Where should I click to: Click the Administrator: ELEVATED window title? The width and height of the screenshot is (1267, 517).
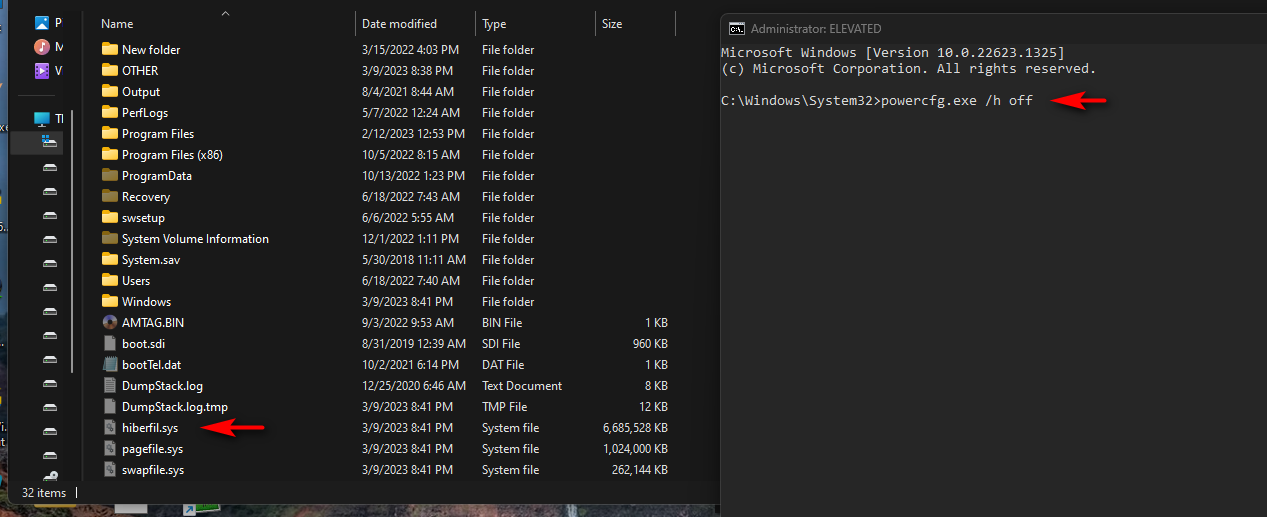click(x=816, y=28)
